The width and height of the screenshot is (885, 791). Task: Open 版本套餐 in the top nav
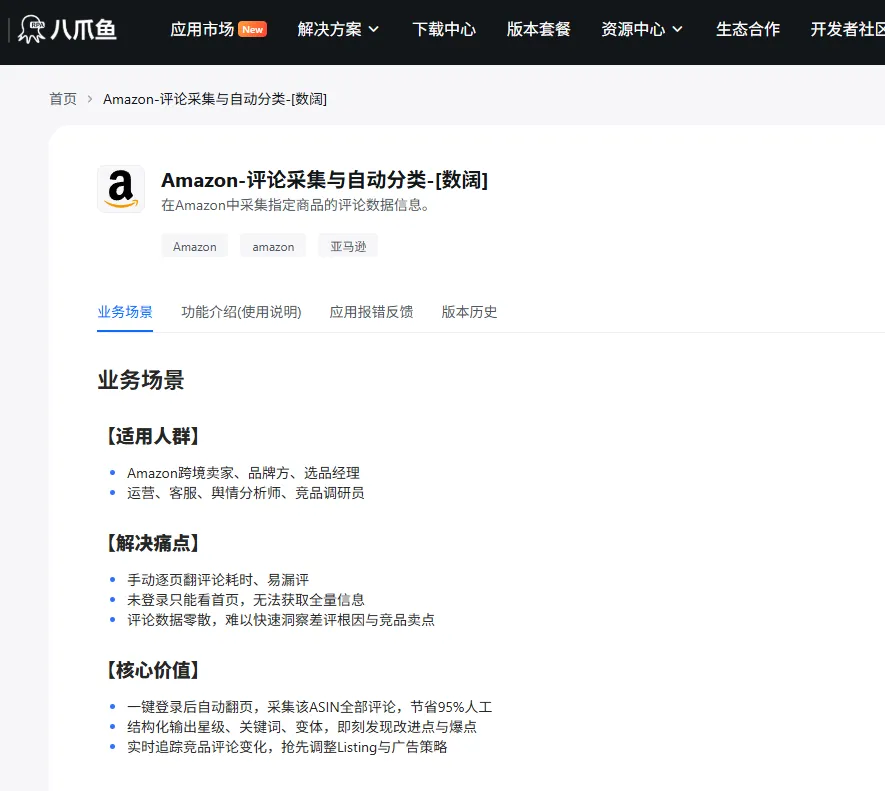pos(538,29)
